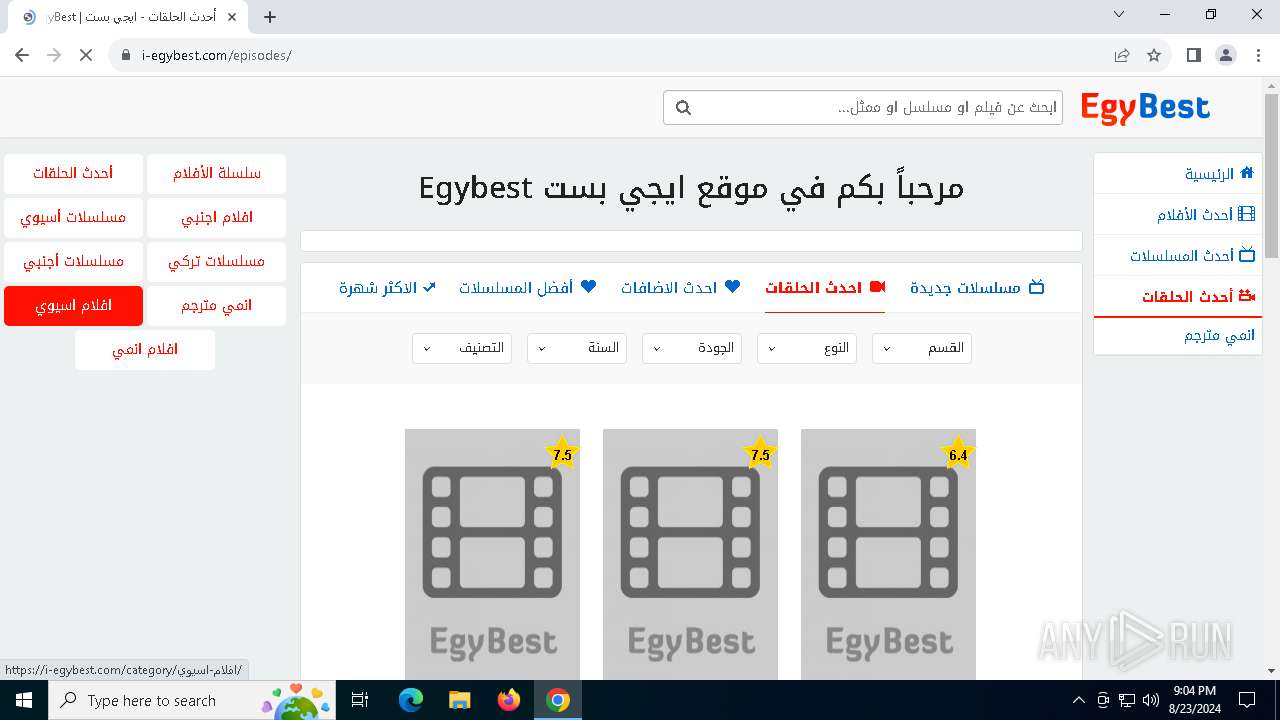
Task: Click the film icon beside أحدث الأفلام
Action: (x=1247, y=214)
